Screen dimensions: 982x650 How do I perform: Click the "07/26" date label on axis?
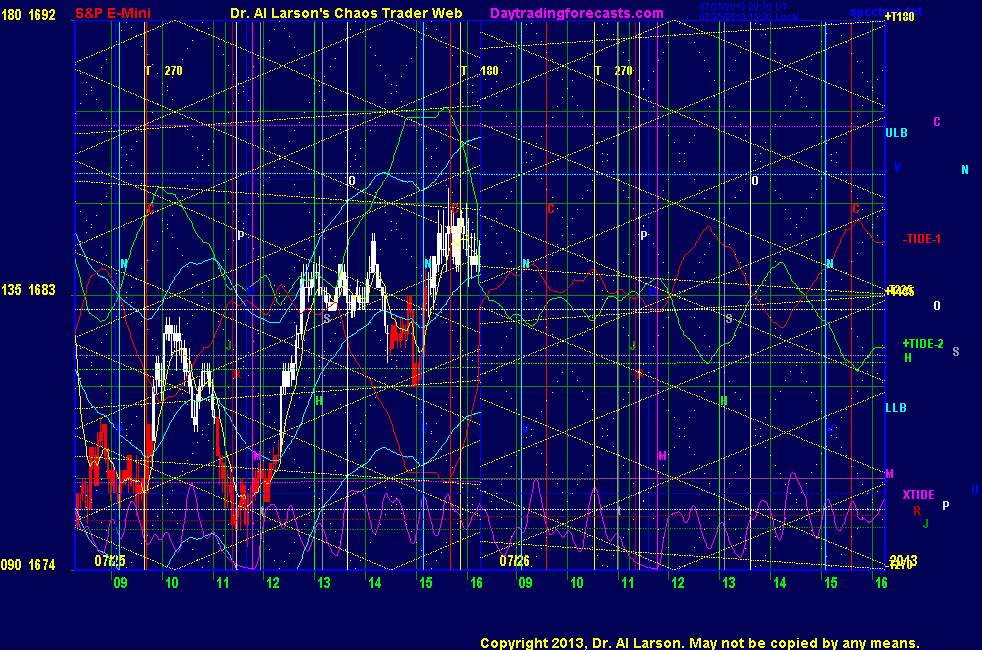pyautogui.click(x=514, y=560)
